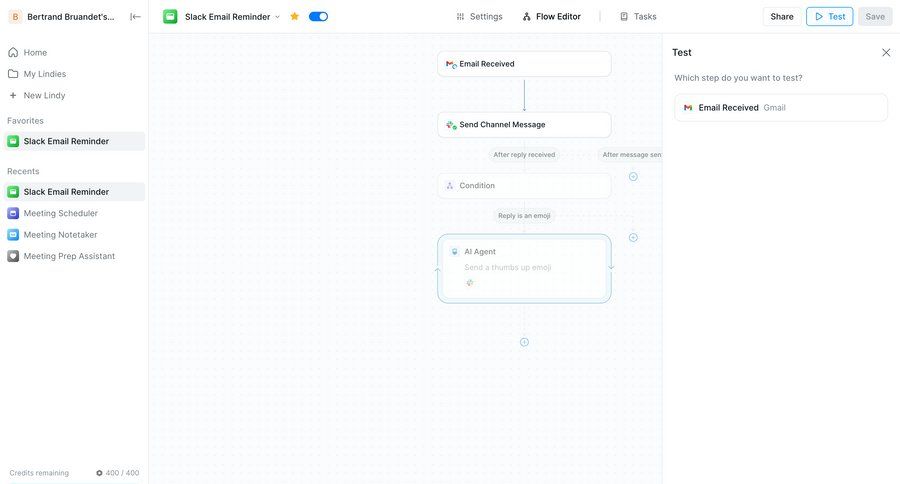Add step via plus below AI Agent
Screen dimensions: 900x484
click(524, 342)
